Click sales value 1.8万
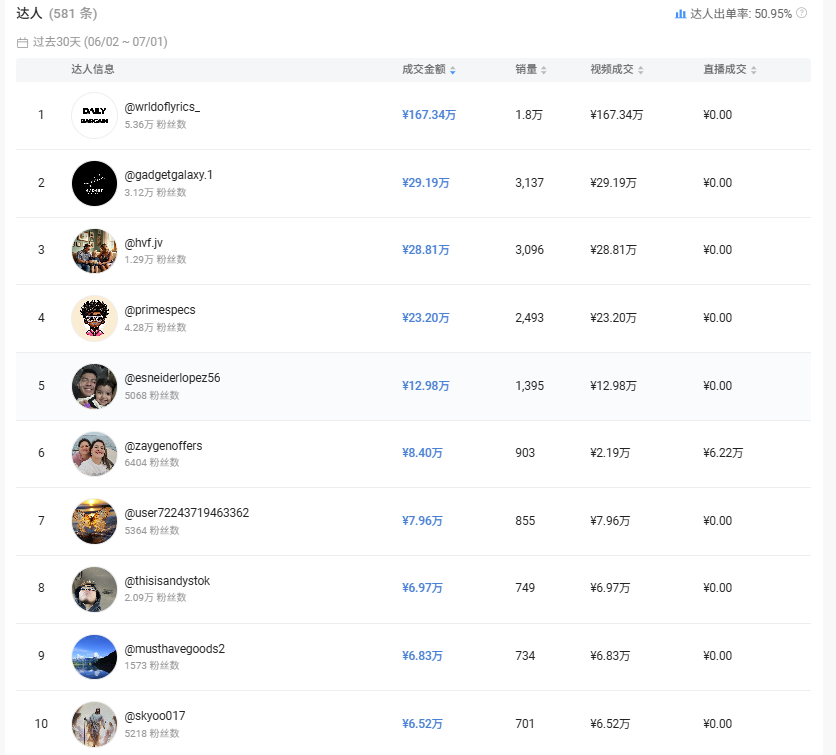Image resolution: width=836 pixels, height=755 pixels. [529, 115]
